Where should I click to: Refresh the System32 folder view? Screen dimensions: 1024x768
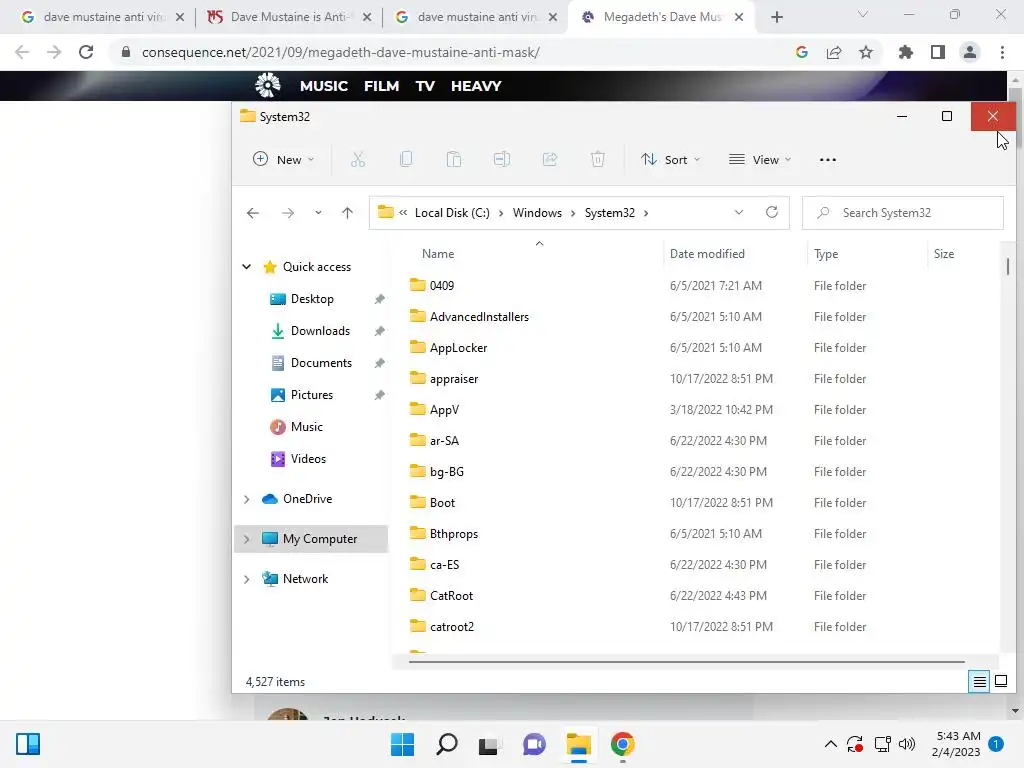point(772,212)
